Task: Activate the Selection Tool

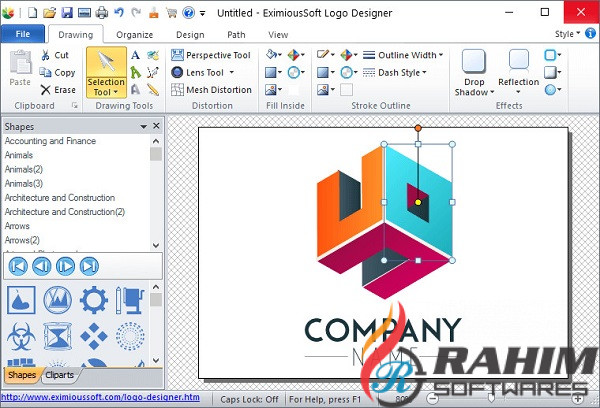Action: click(x=106, y=72)
